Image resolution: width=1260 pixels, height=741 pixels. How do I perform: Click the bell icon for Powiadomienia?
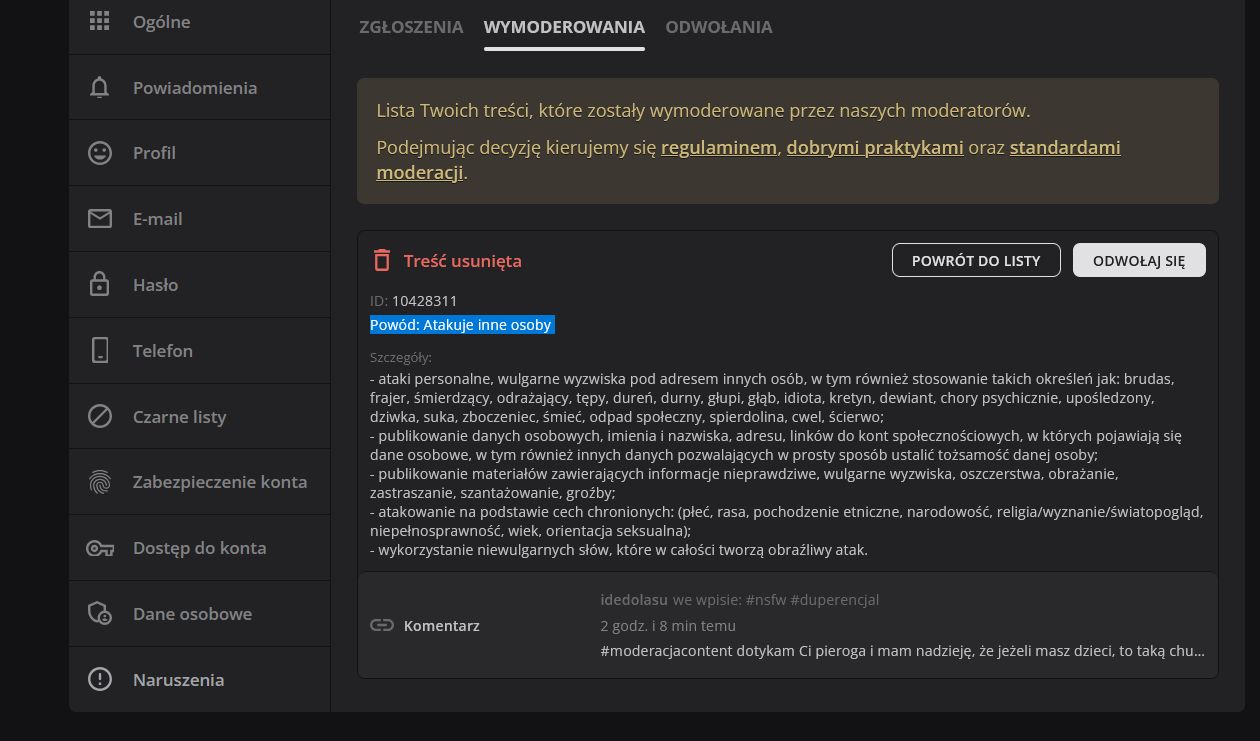tap(99, 88)
